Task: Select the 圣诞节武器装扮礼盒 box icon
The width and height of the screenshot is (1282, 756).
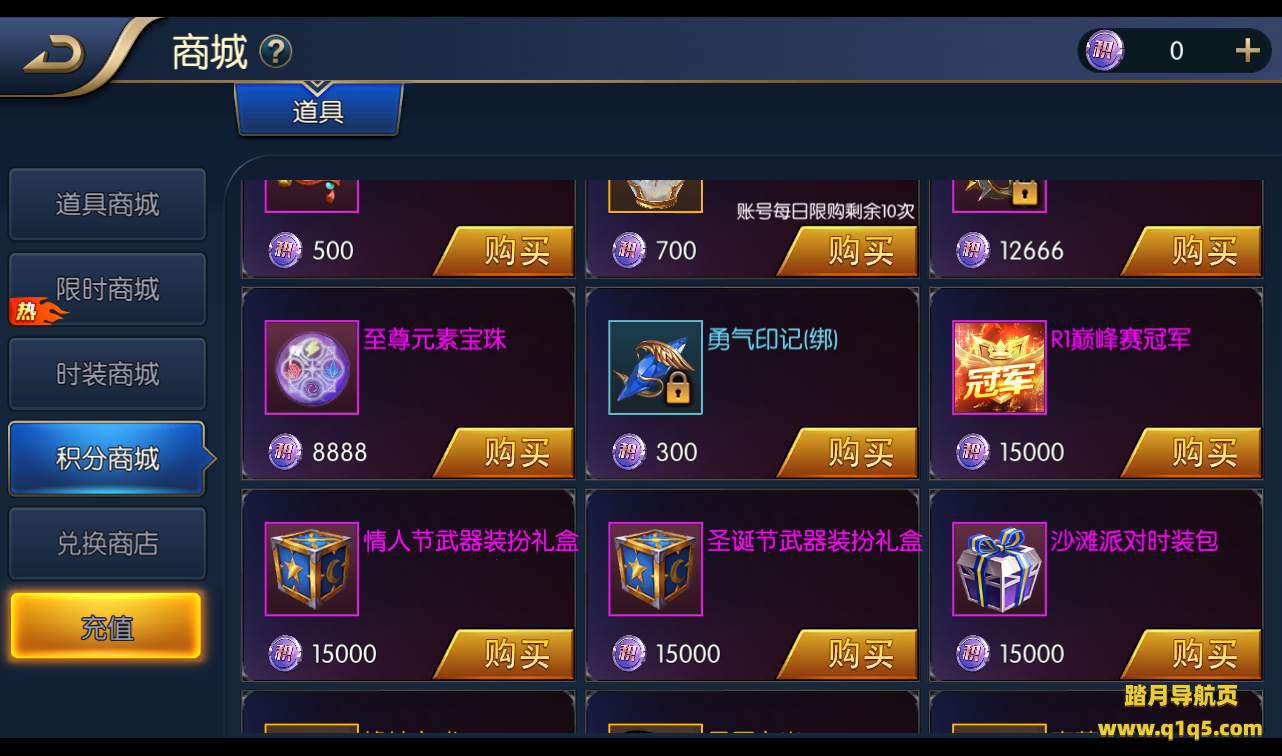Action: click(655, 569)
